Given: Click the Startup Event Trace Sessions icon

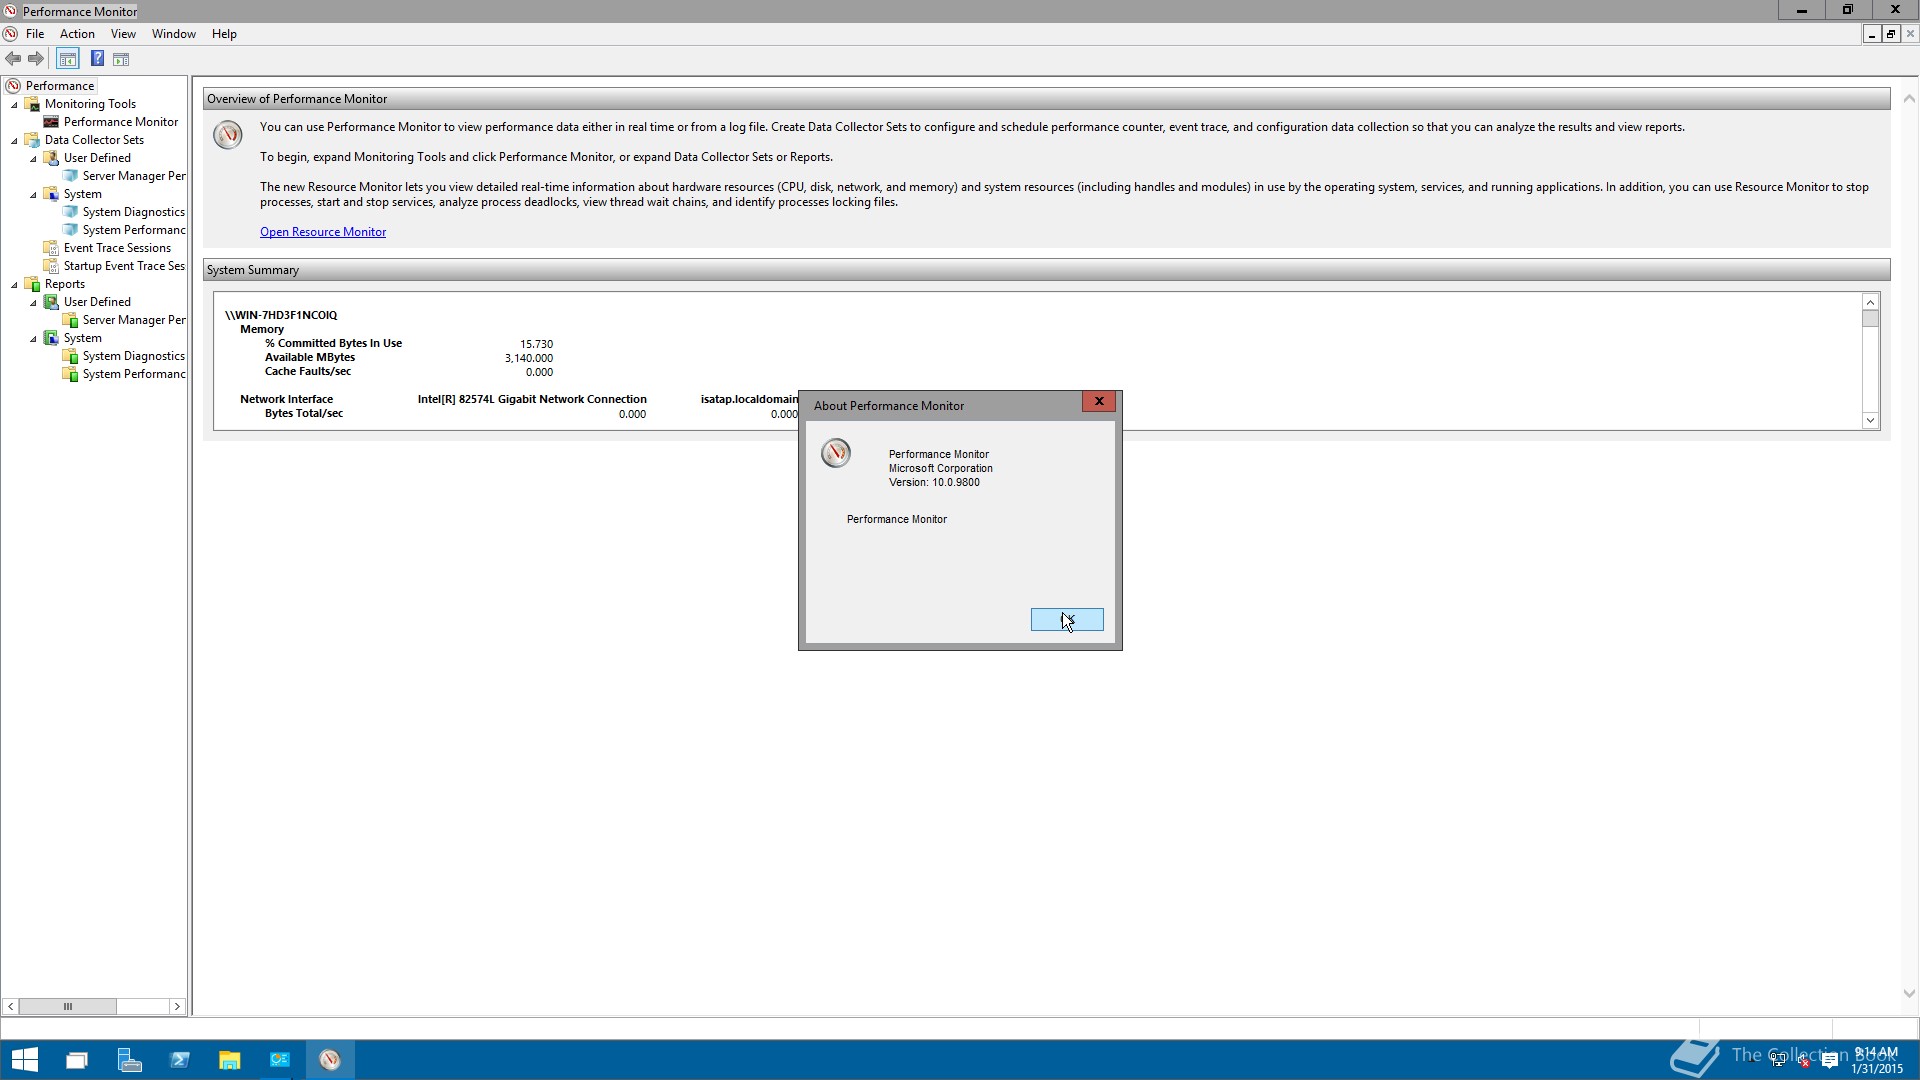Looking at the screenshot, I should (51, 266).
